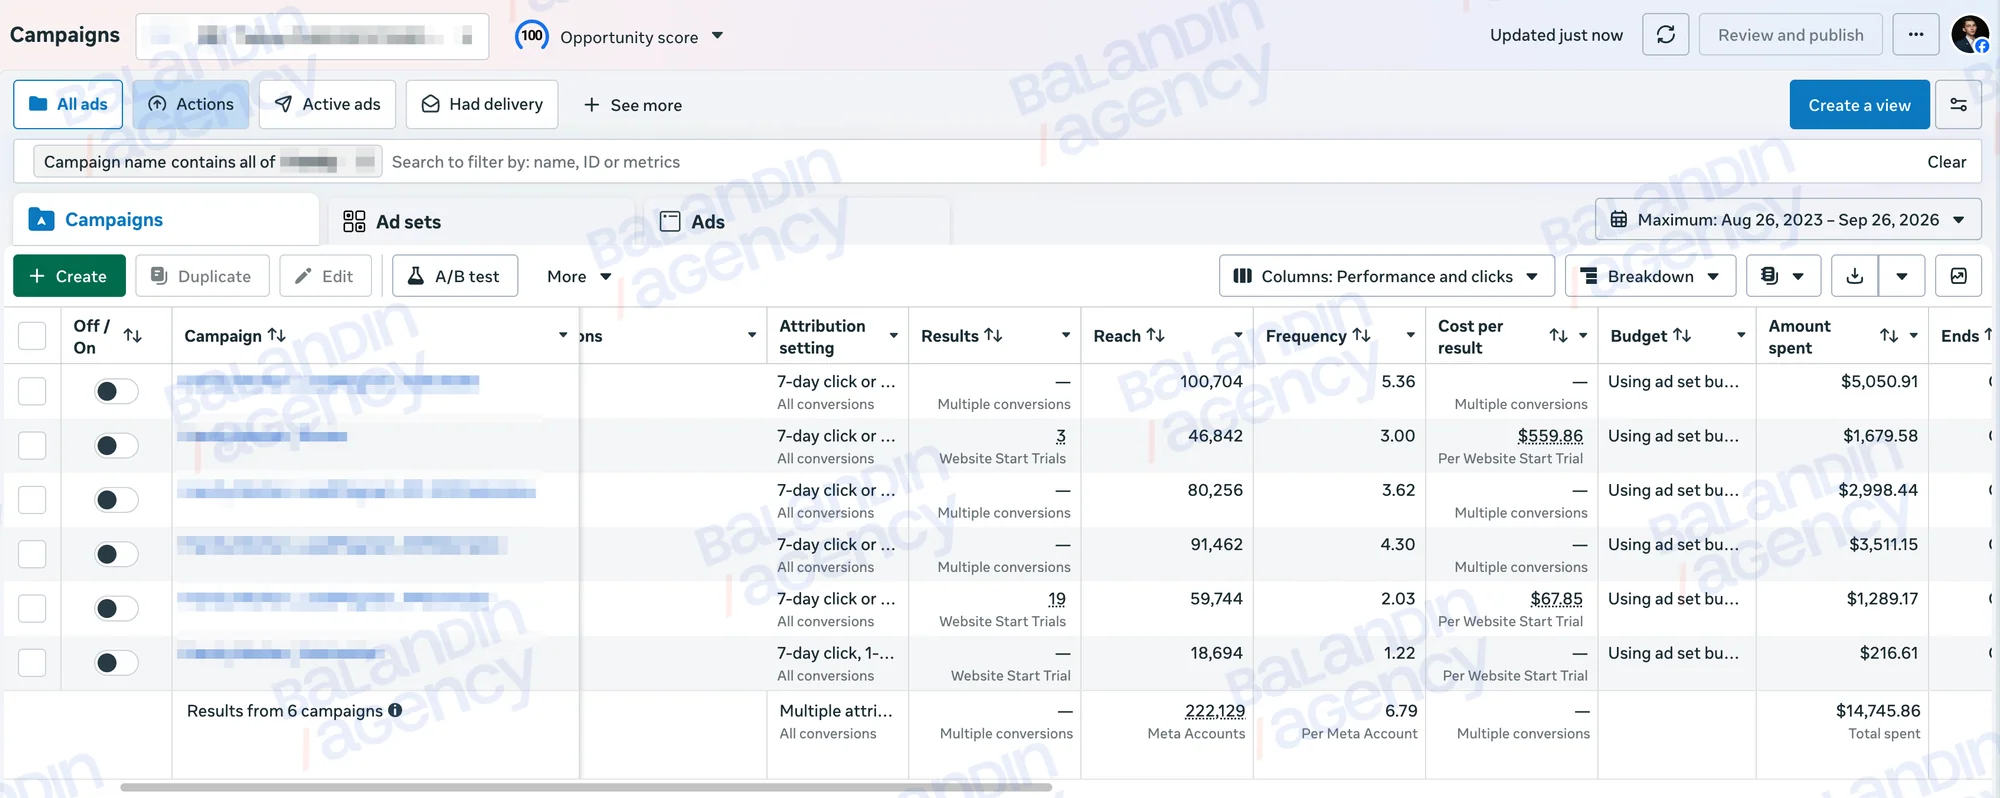This screenshot has height=798, width=2000.
Task: Click info icon beside Results from 6 campaigns
Action: tap(395, 710)
